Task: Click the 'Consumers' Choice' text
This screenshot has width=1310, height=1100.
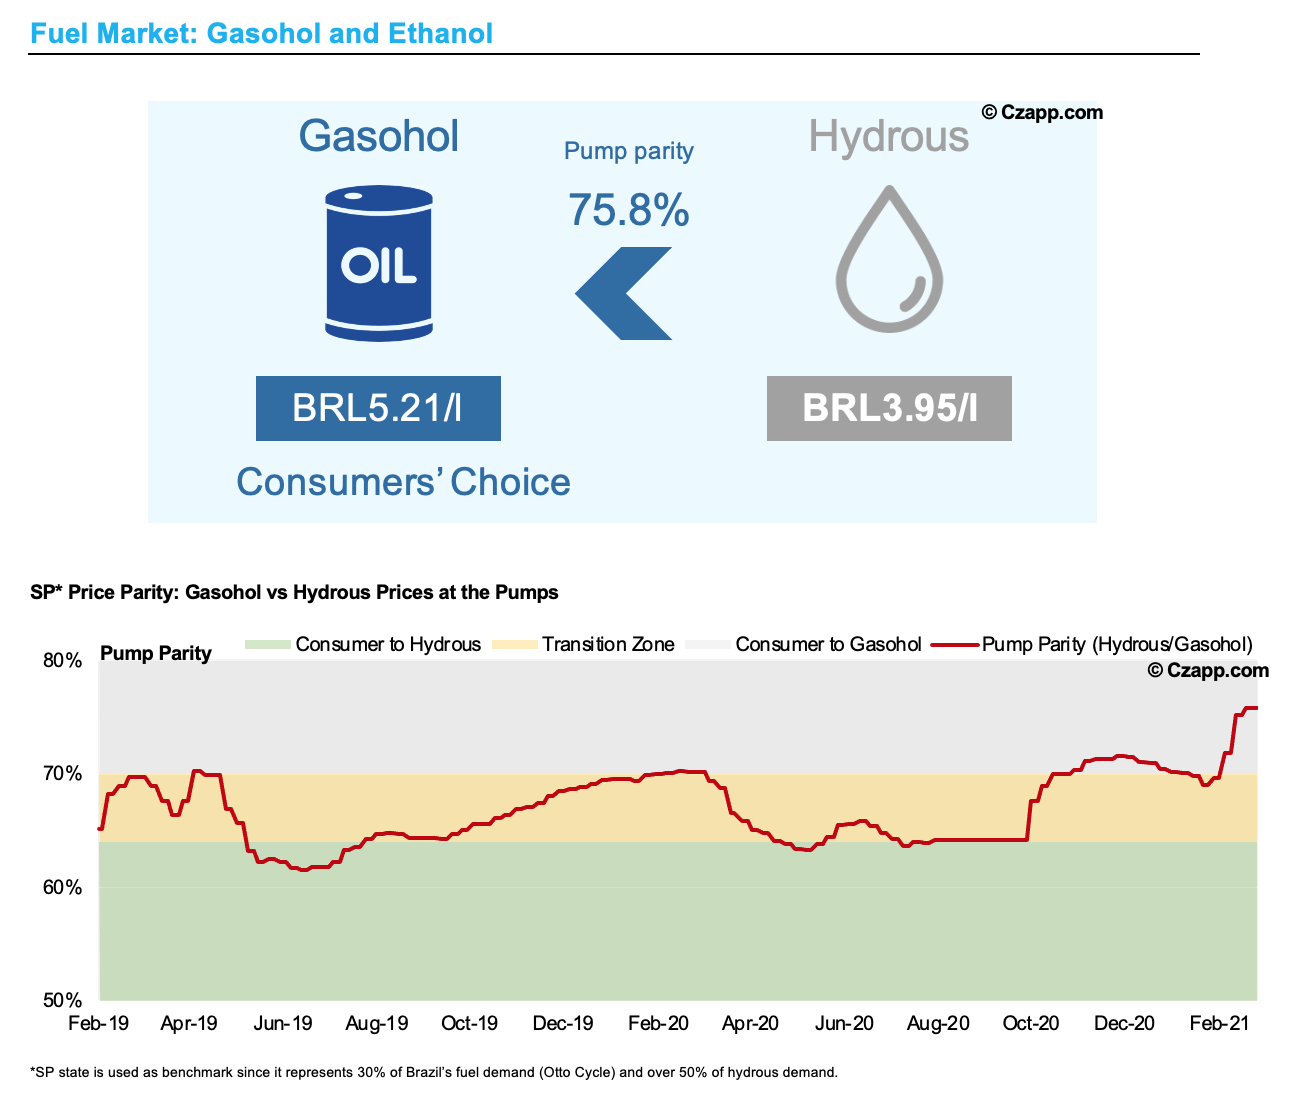Action: pos(403,482)
